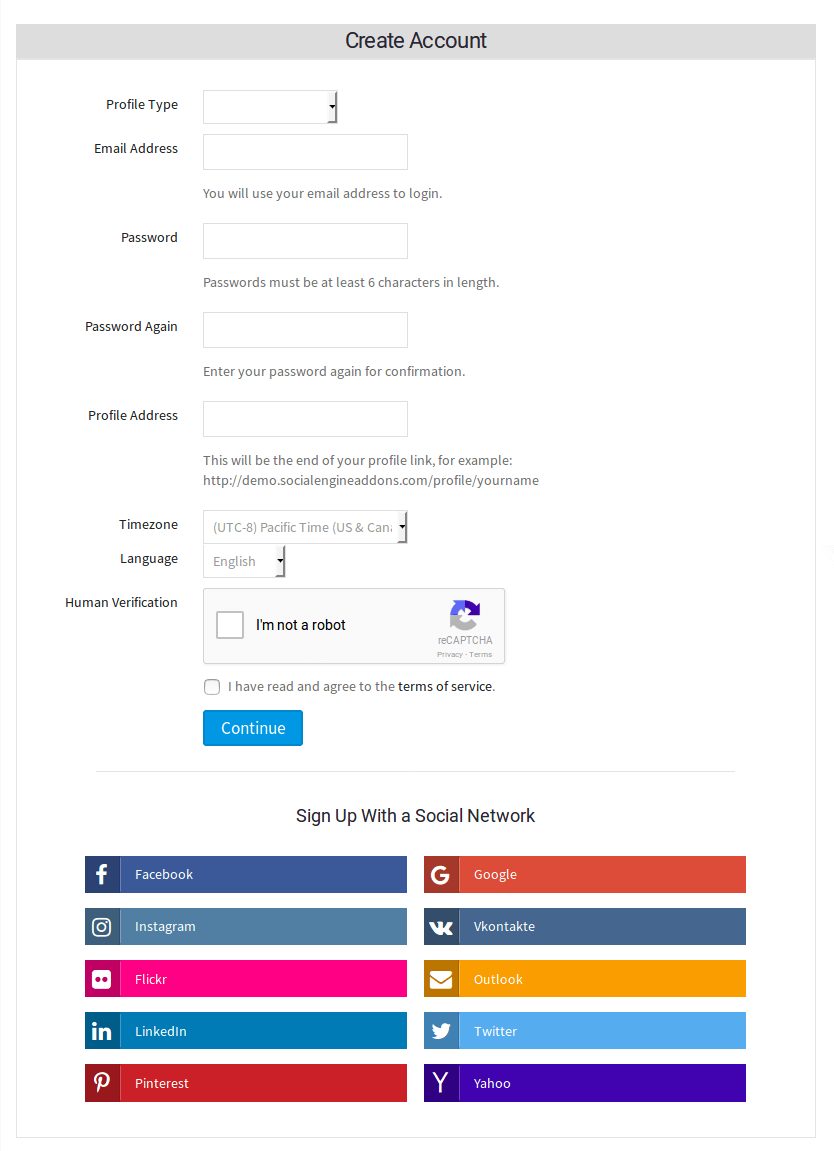The image size is (834, 1151).
Task: Click the LinkedIn logo icon
Action: 102,1031
